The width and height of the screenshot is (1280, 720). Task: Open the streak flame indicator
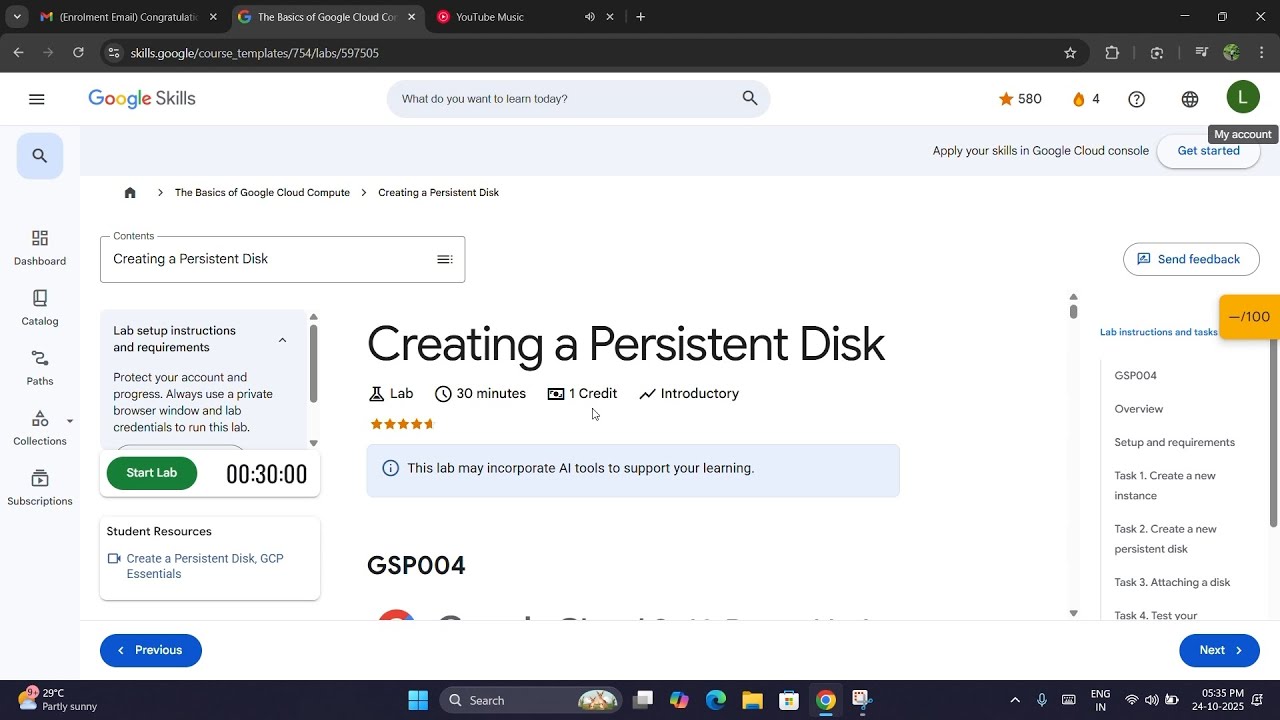1086,99
